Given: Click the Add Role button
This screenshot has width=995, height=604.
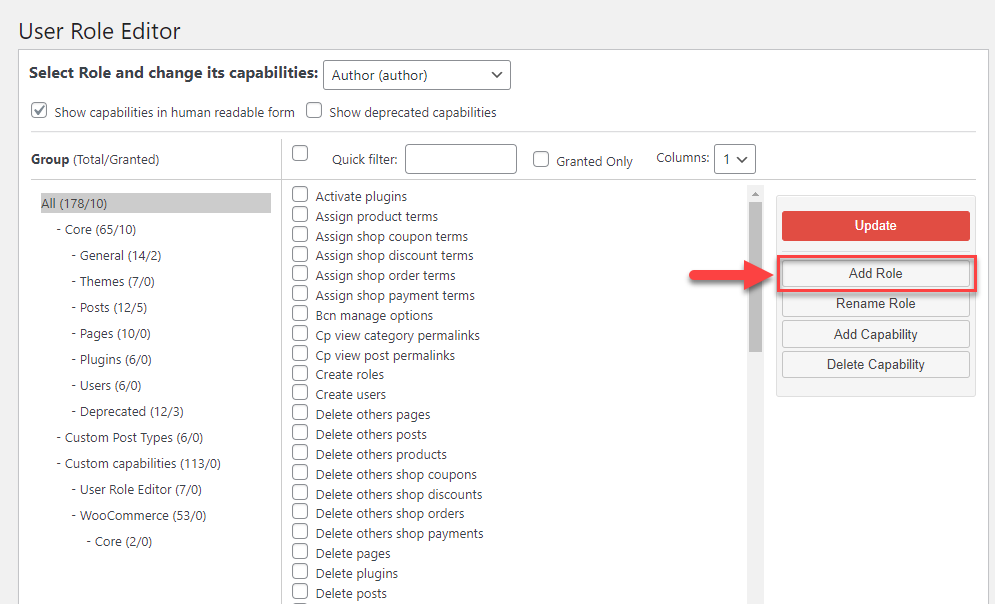Looking at the screenshot, I should (x=876, y=273).
